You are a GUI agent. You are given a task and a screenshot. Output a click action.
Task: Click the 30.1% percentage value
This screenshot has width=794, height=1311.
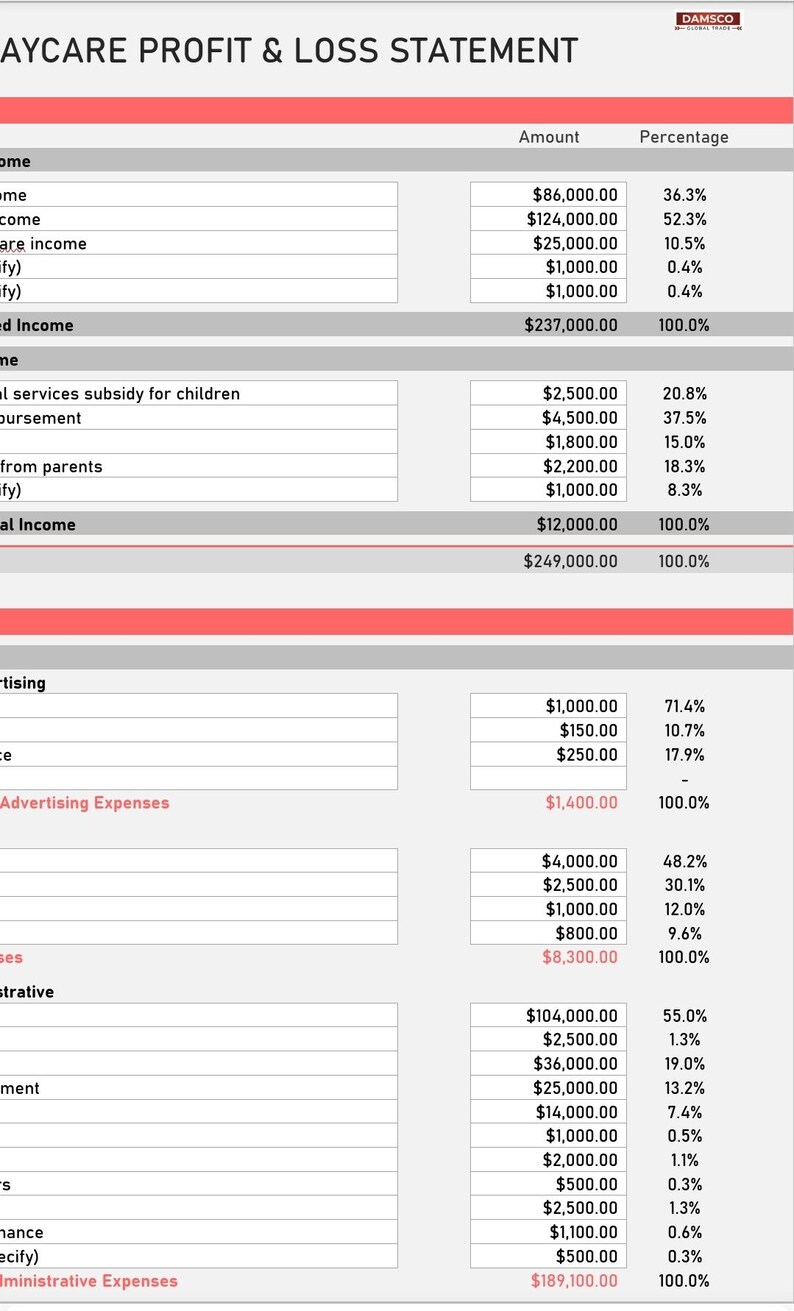point(685,885)
